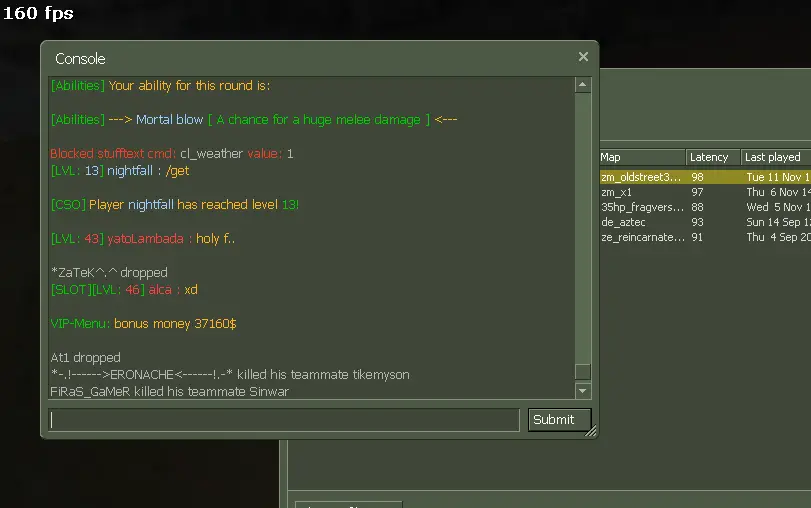This screenshot has width=811, height=508.
Task: Click the 160 fps counter
Action: [x=38, y=14]
